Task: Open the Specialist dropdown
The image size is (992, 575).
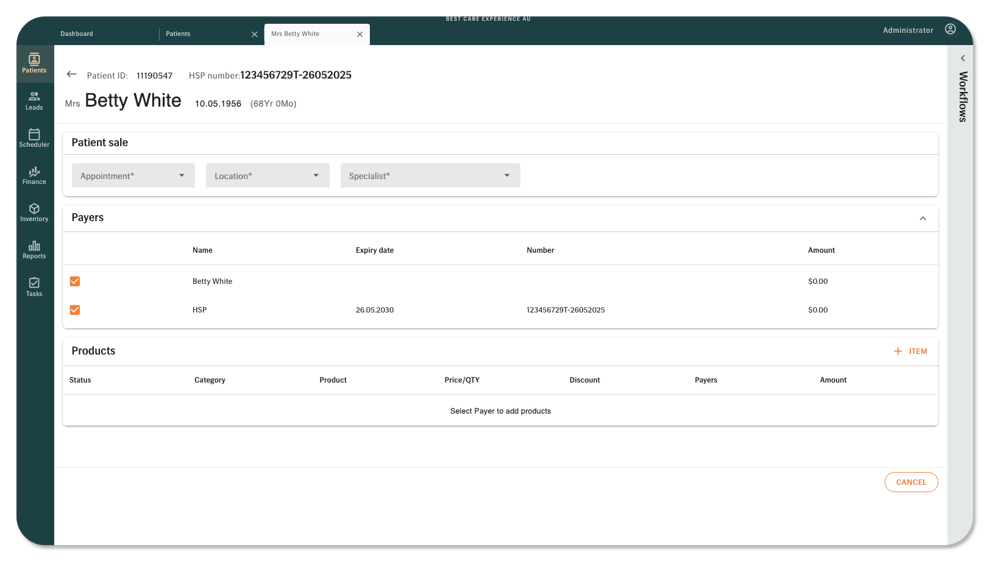Action: click(x=430, y=176)
